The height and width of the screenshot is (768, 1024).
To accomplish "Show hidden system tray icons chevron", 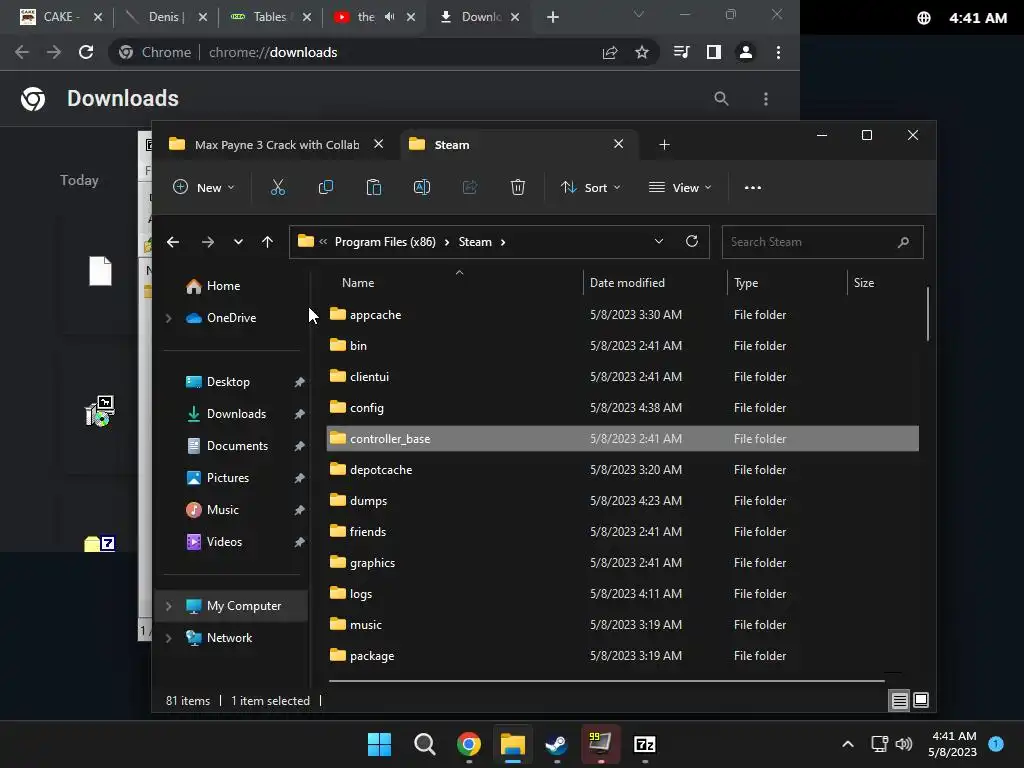I will click(848, 744).
